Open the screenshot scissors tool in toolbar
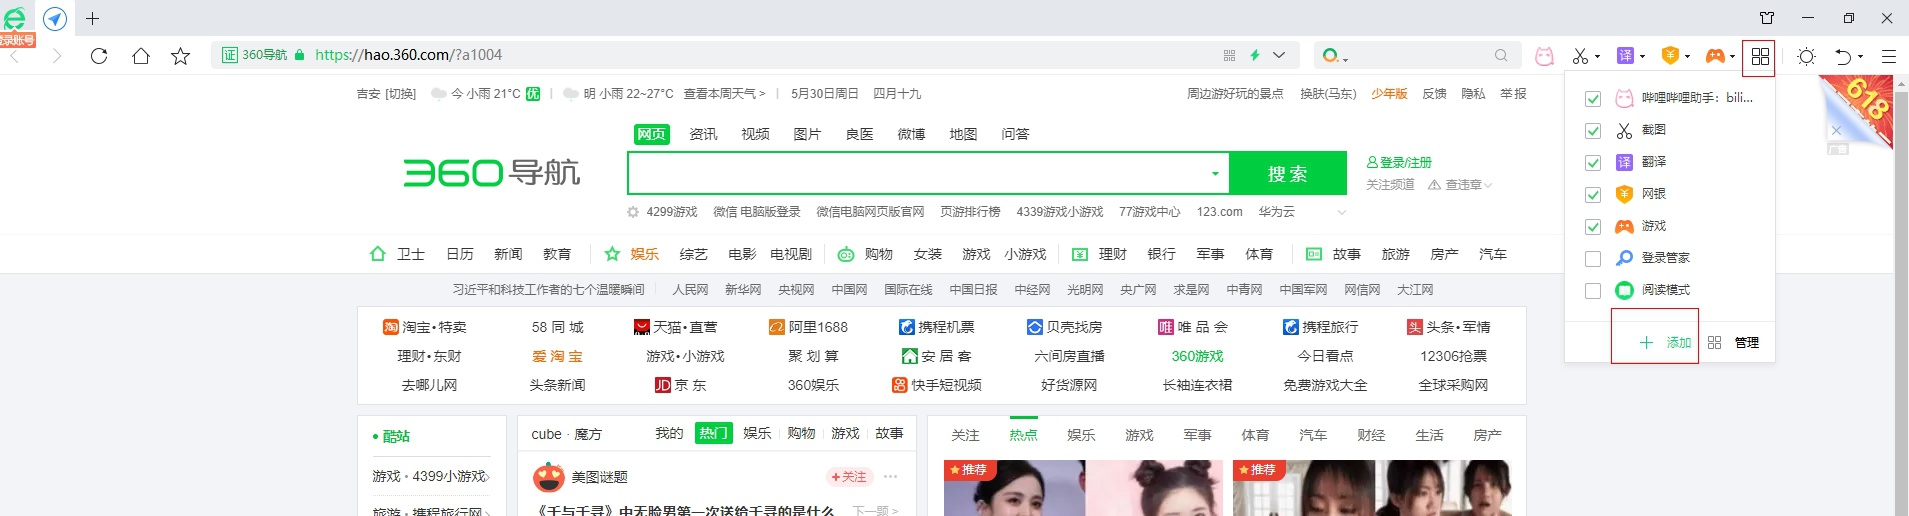1909x516 pixels. point(1580,56)
